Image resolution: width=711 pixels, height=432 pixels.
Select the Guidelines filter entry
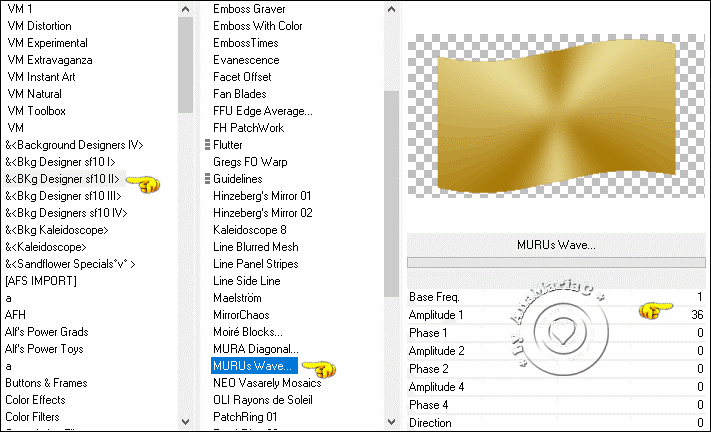tap(238, 179)
